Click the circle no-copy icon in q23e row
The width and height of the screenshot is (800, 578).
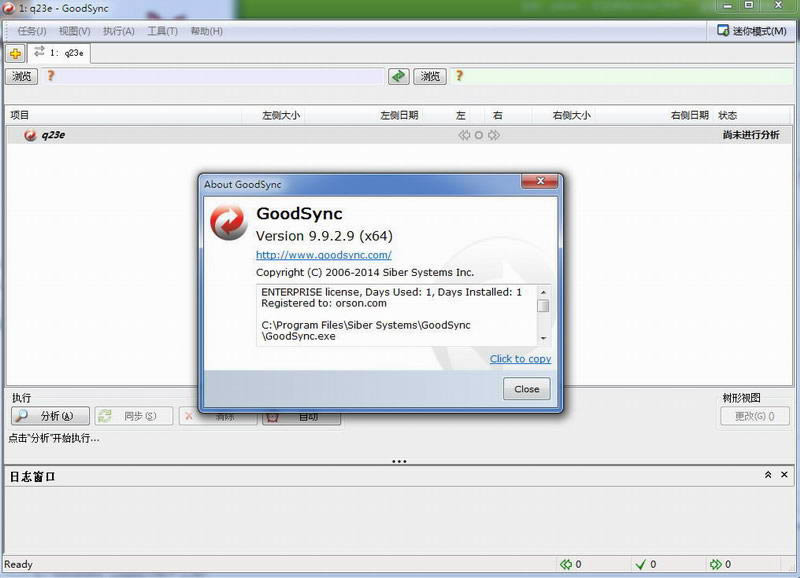[x=479, y=135]
